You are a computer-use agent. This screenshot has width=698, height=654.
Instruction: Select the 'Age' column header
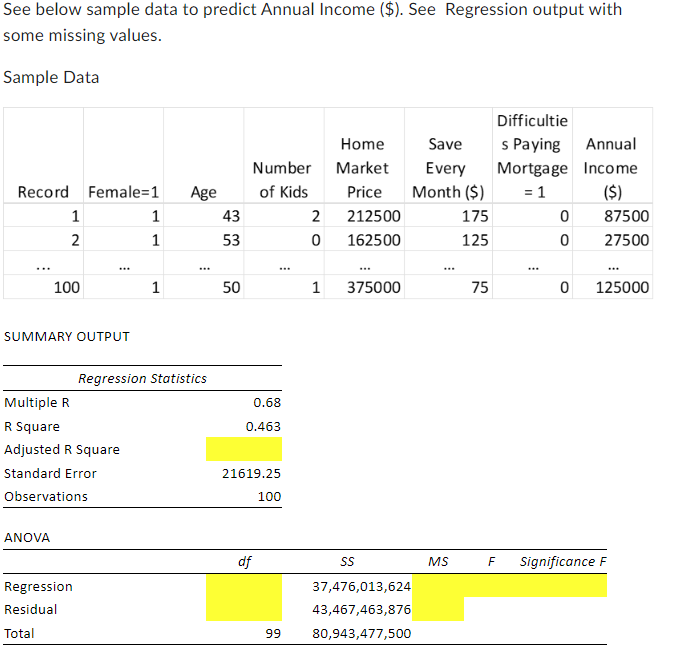point(203,192)
